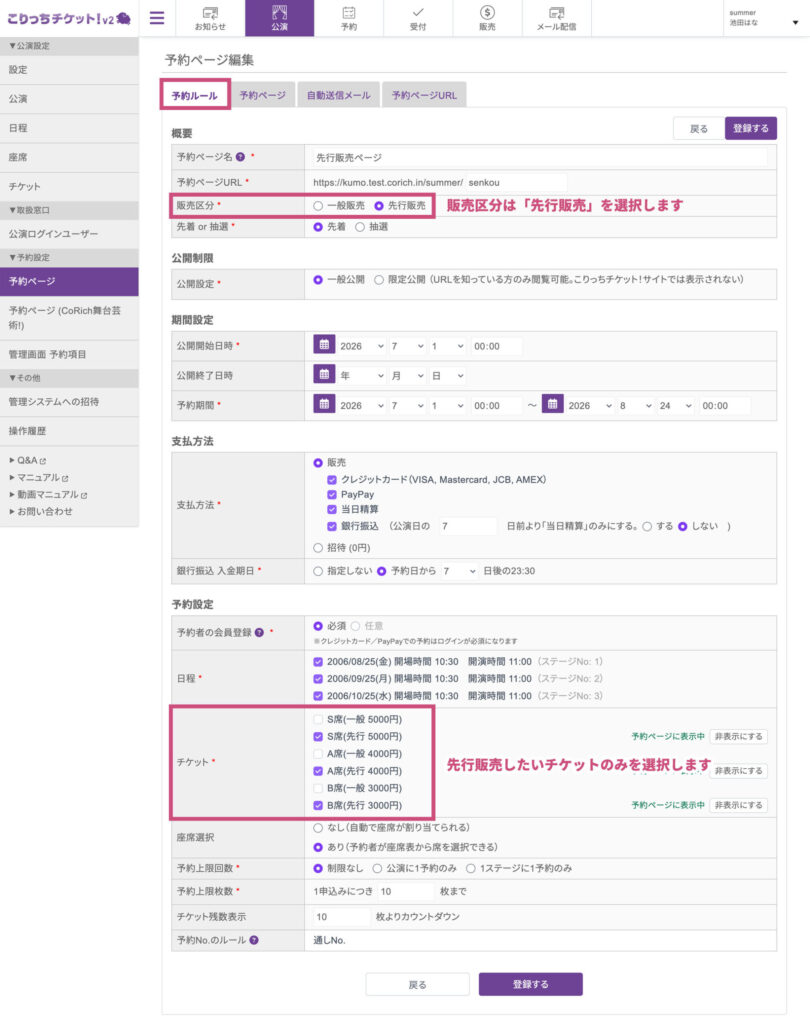Select 限定公開 radio option
Viewport: 810px width, 1024px height.
pos(379,280)
